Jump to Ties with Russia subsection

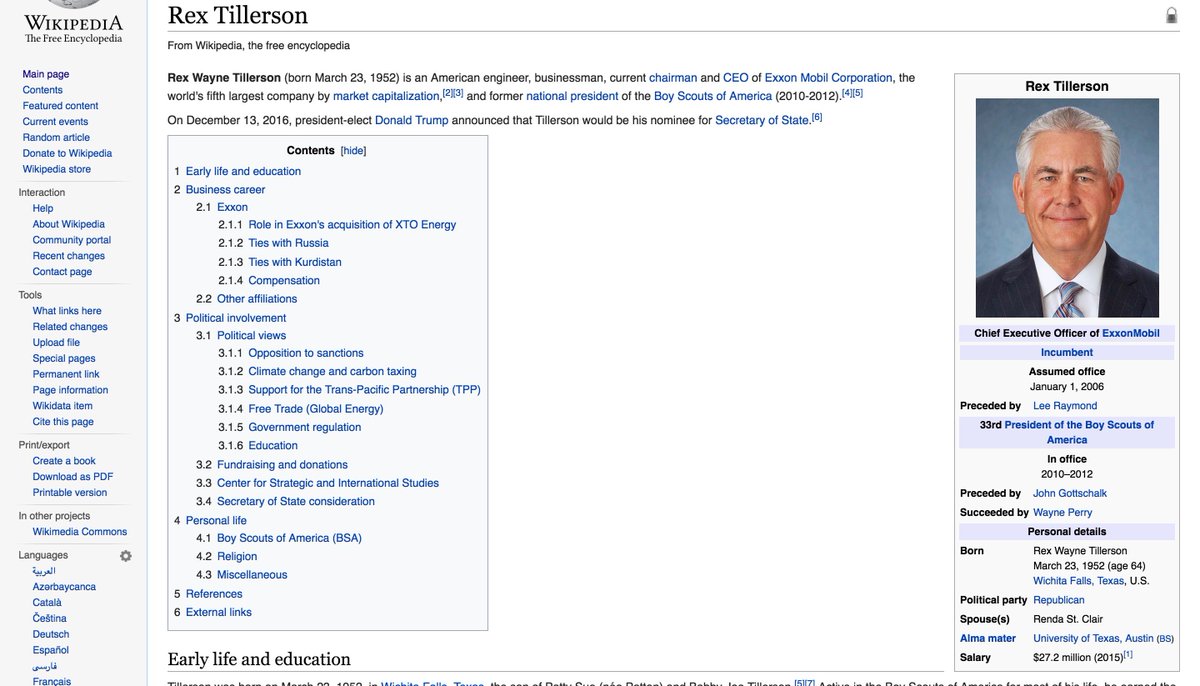tap(288, 243)
